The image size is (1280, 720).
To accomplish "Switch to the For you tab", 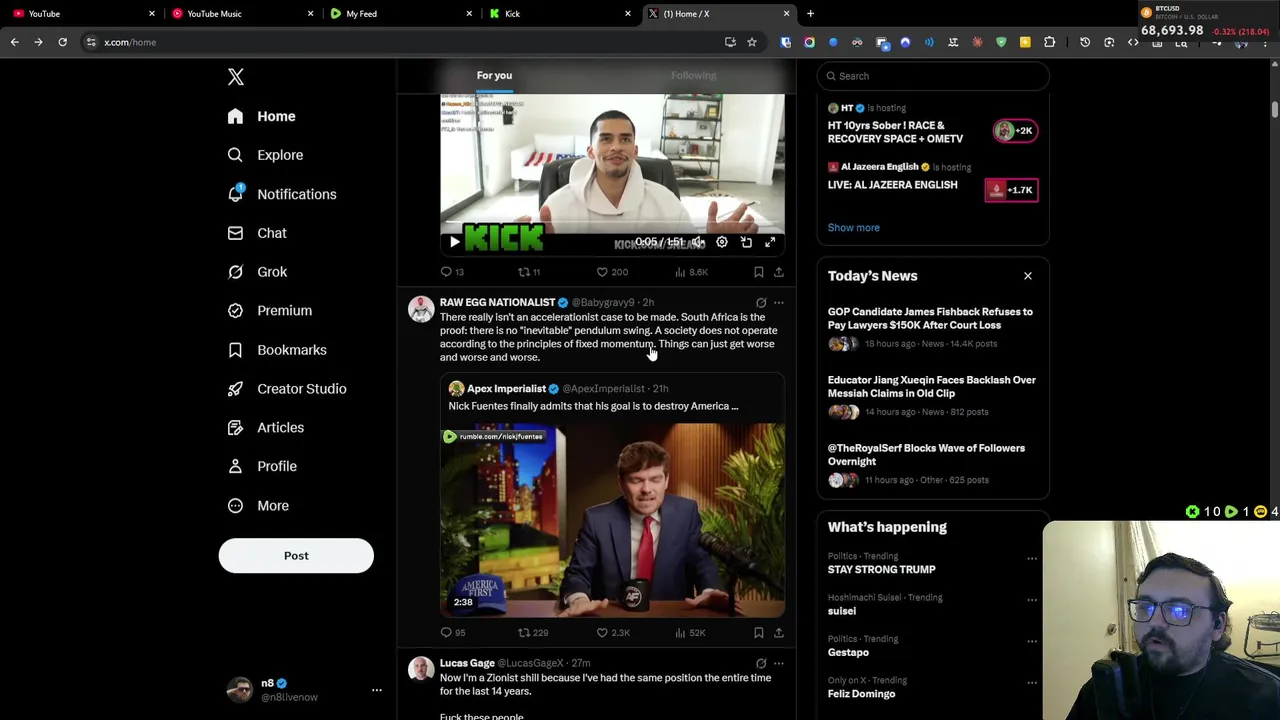I will 494,76.
